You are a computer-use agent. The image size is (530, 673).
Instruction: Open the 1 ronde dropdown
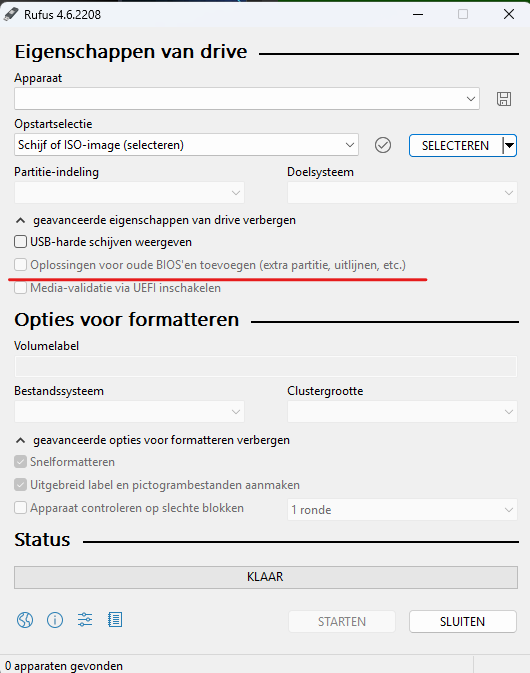402,509
